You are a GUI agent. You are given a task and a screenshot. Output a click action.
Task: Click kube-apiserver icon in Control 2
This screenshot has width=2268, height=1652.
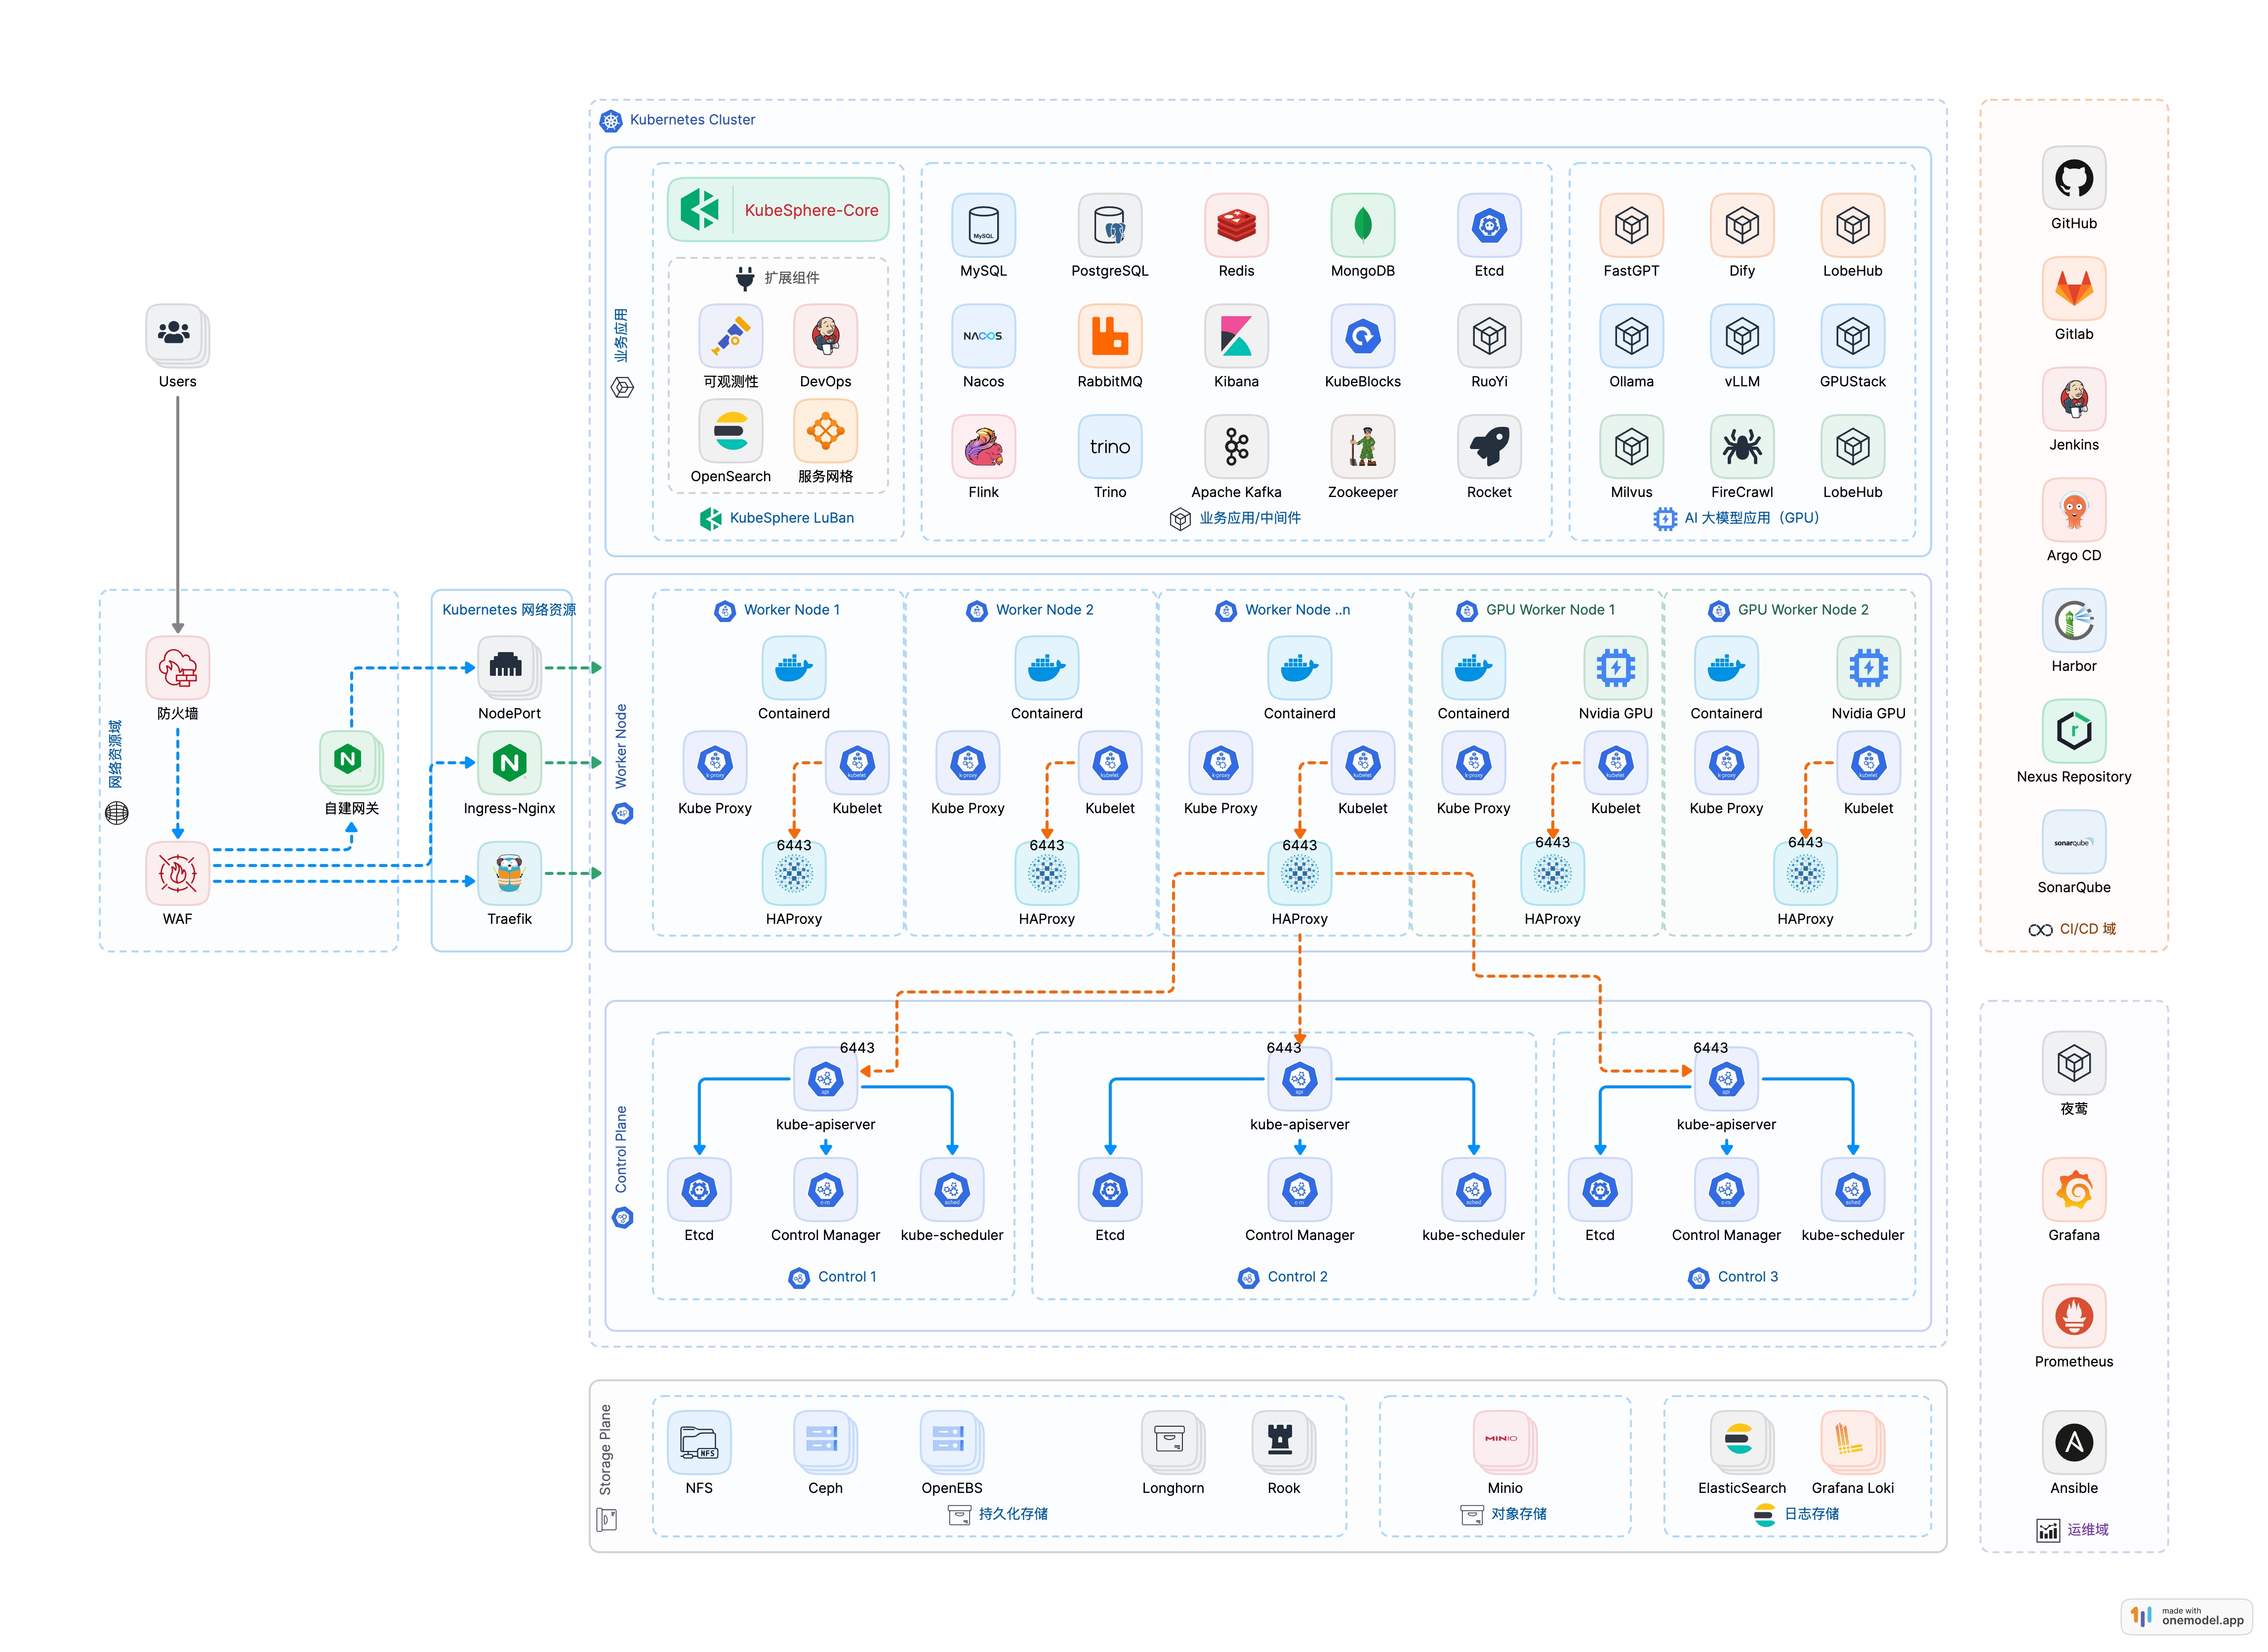(1299, 1078)
